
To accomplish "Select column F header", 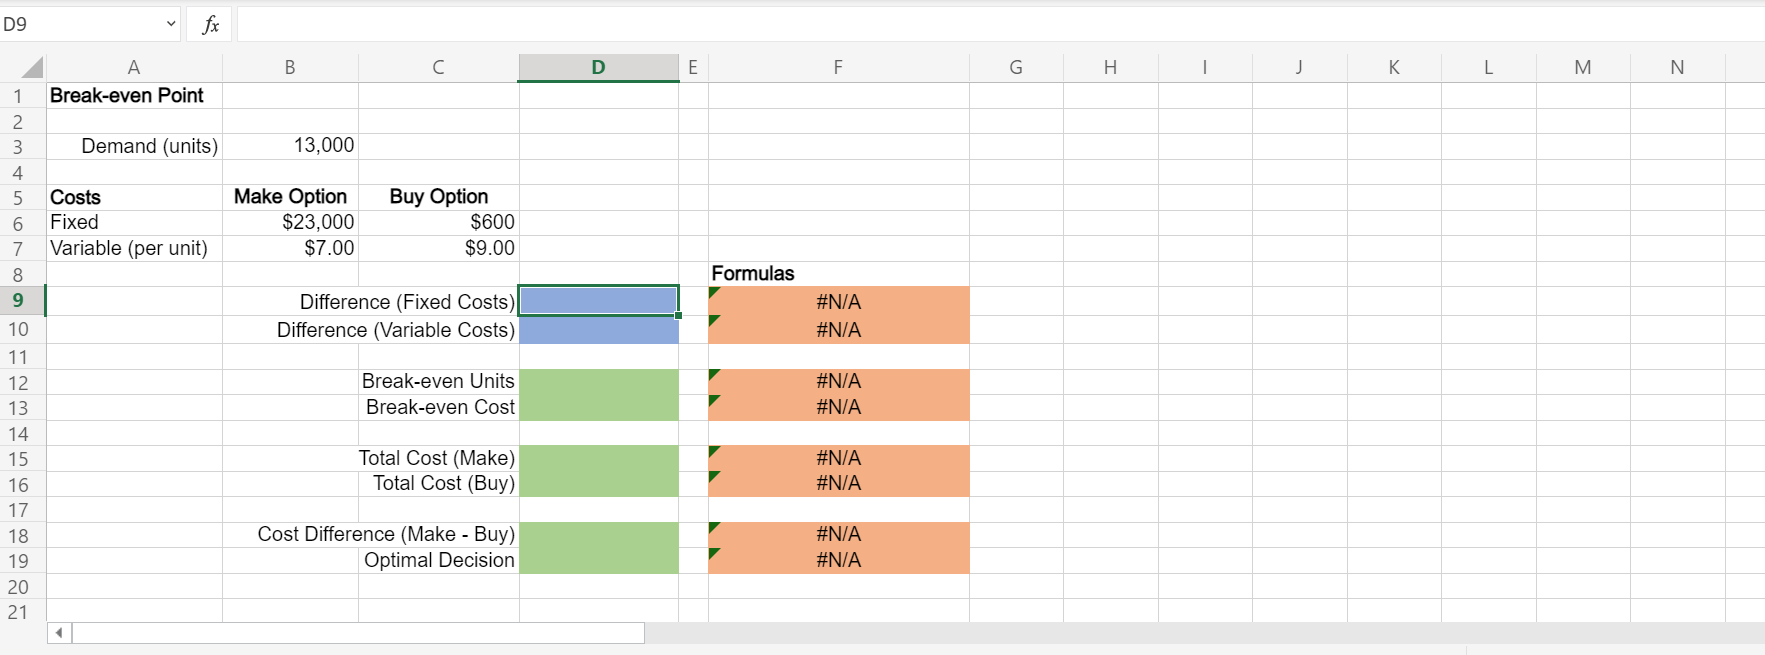I will point(838,67).
